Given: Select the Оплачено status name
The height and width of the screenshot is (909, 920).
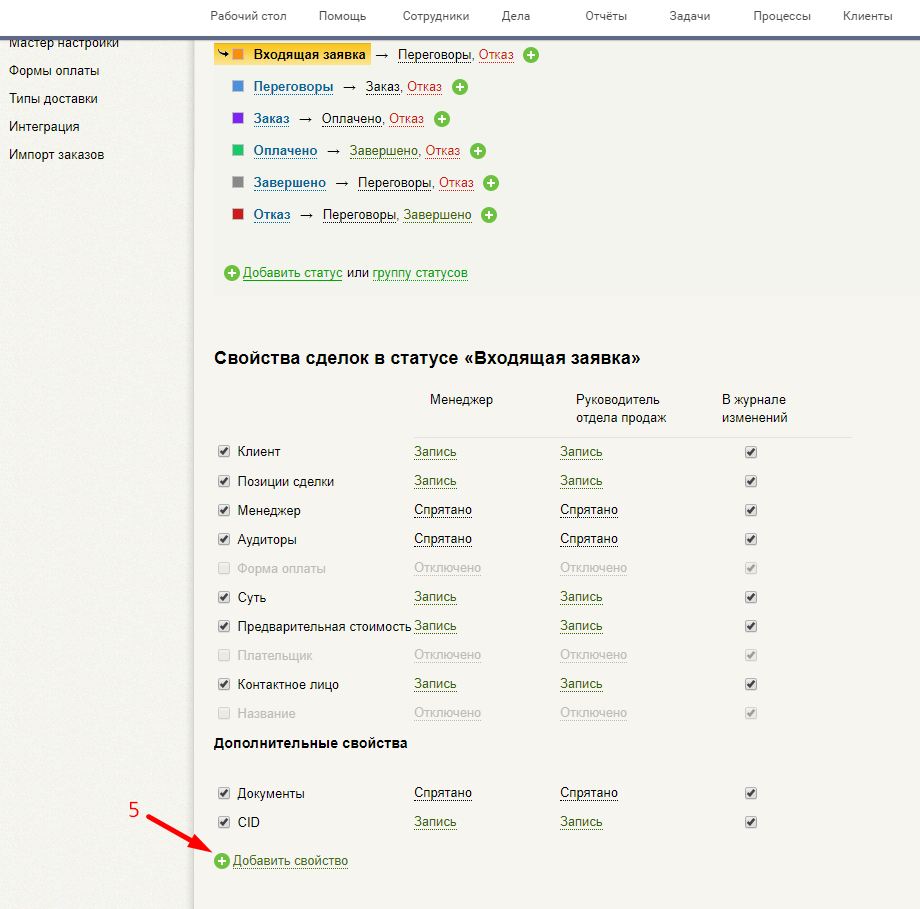Looking at the screenshot, I should click(x=285, y=151).
